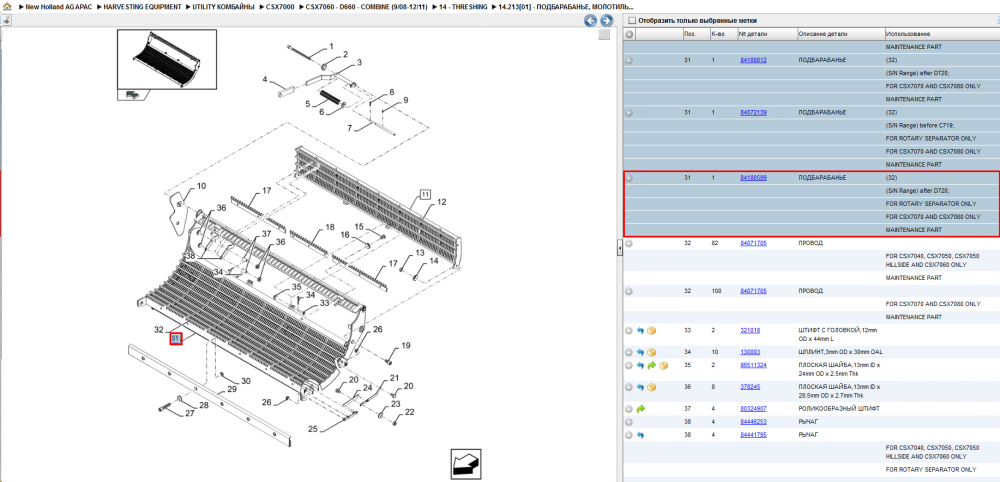The width and height of the screenshot is (1000, 482).
Task: Click 'ШПЛИНТ,3mm OD x 30mm OAL' description
Action: 841,352
